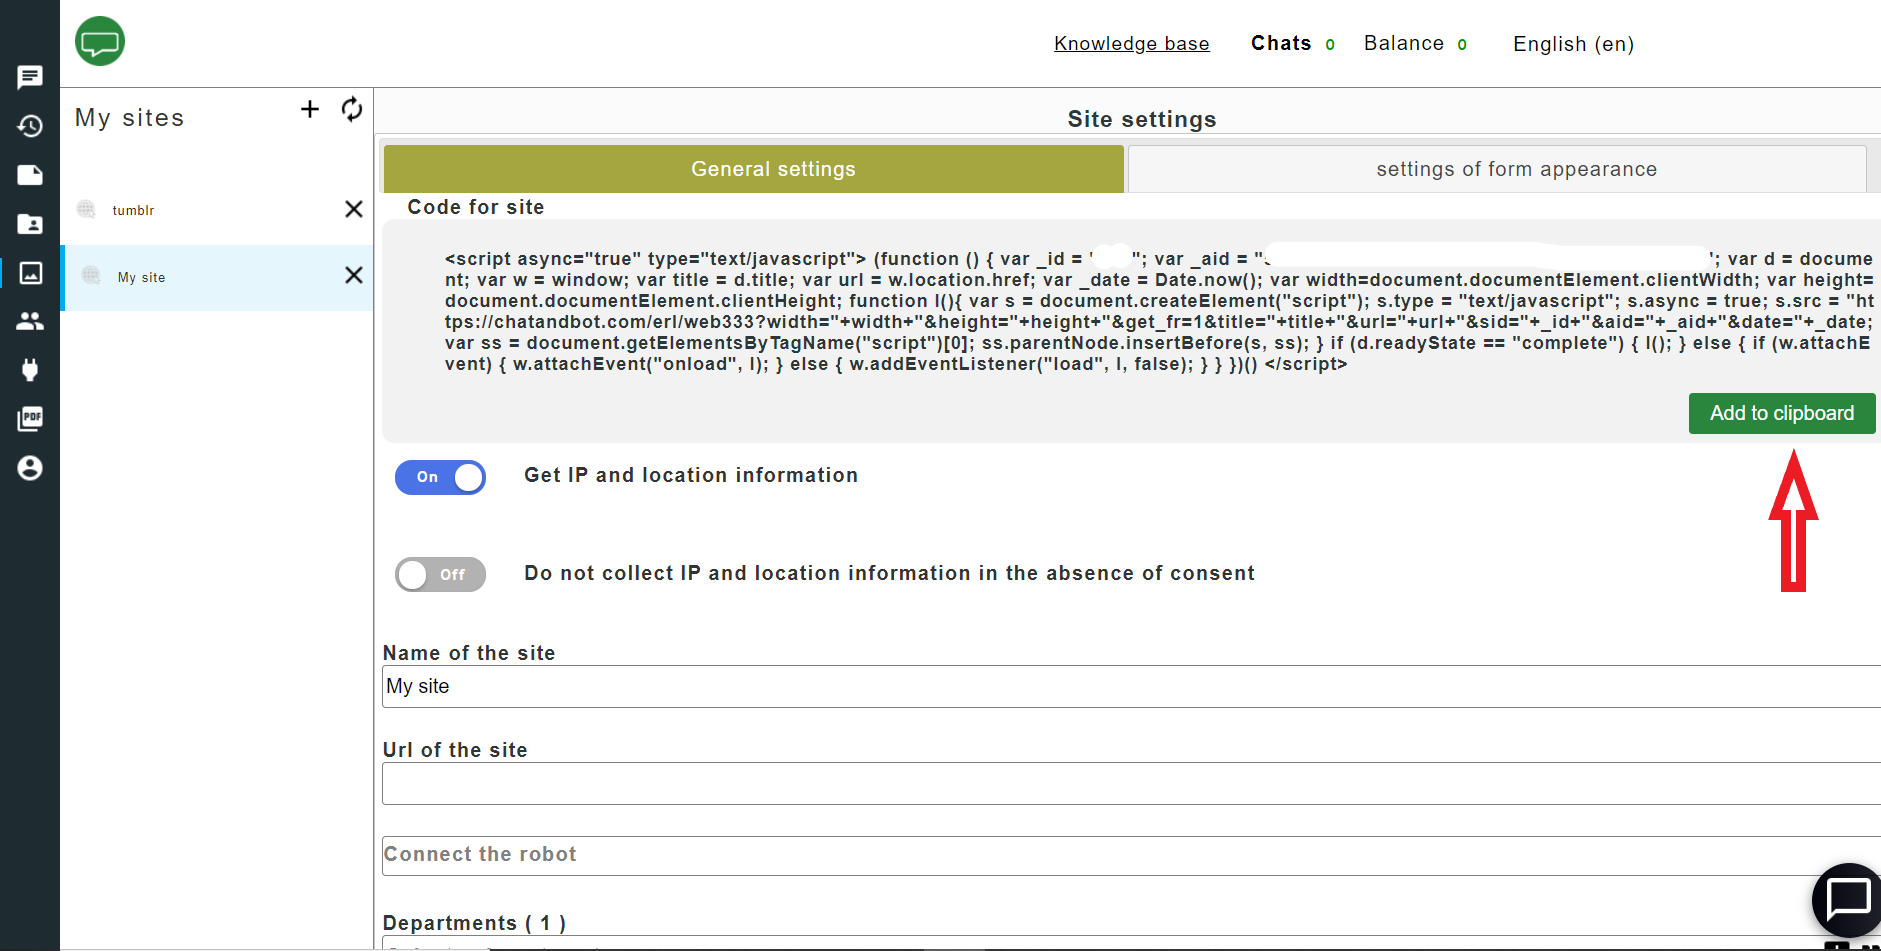1881x951 pixels.
Task: Open the English (en) language selector
Action: click(x=1572, y=44)
